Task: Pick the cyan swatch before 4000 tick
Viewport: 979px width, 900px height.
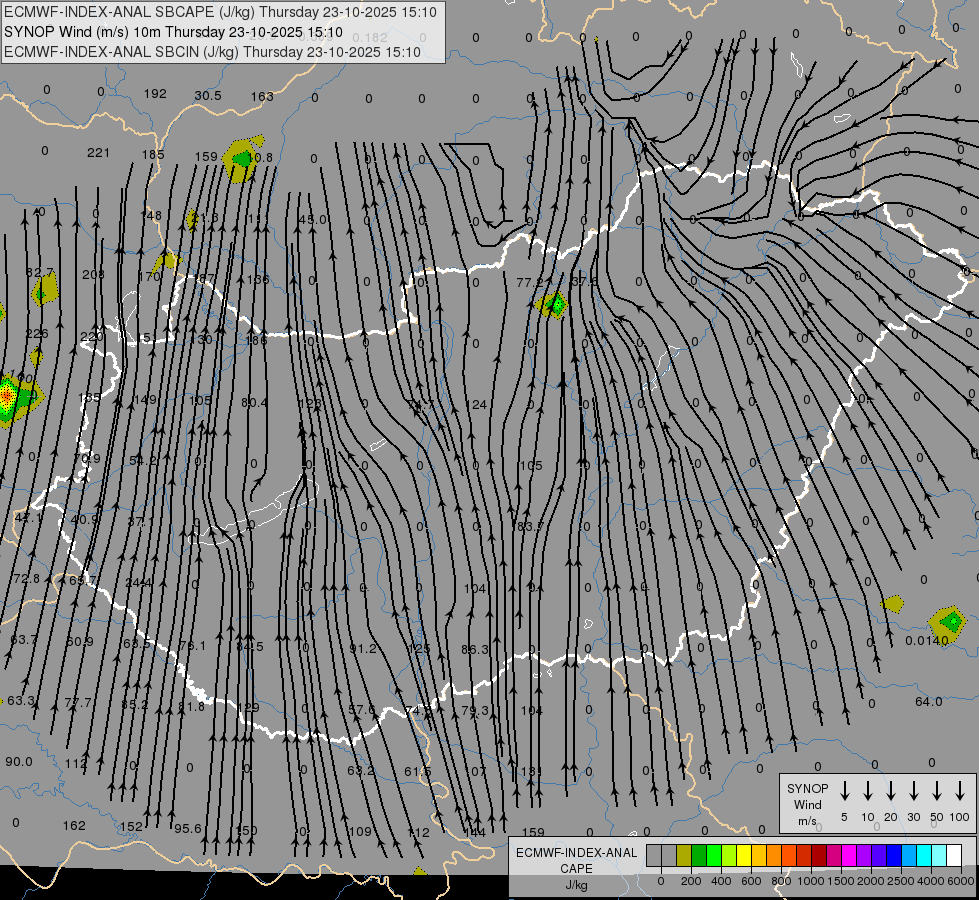Action: coord(923,856)
